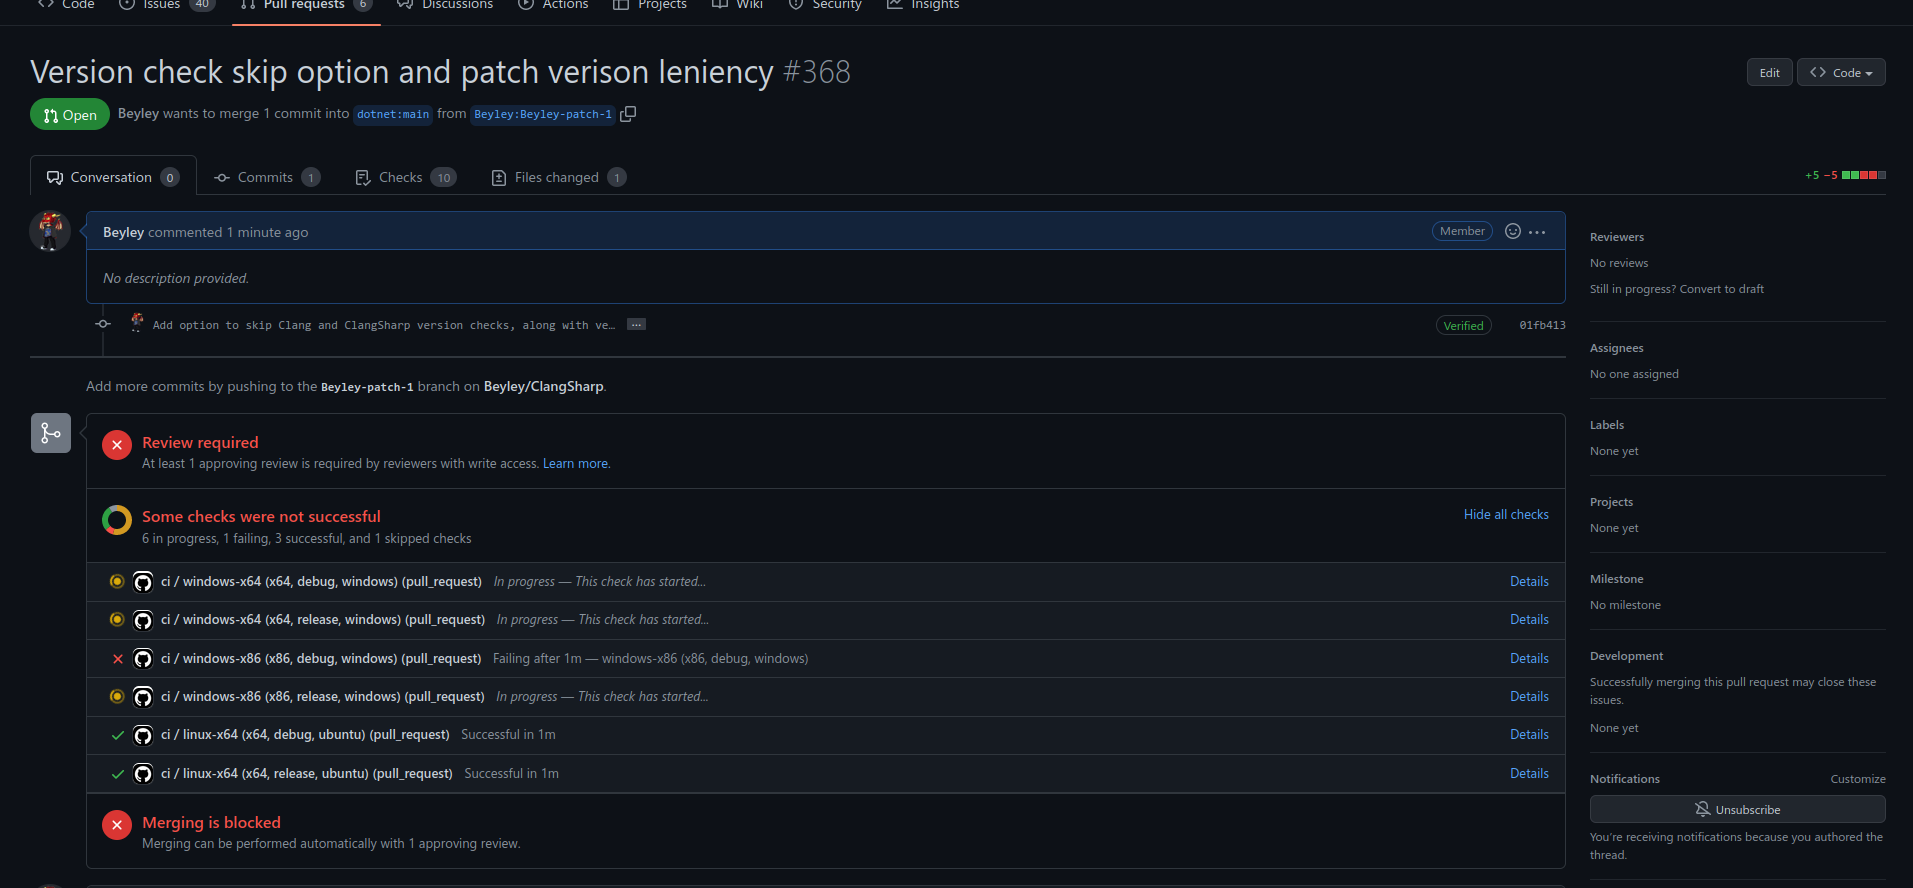Click the in-progress status icon for windows-x86 release
This screenshot has height=888, width=1913.
point(117,696)
